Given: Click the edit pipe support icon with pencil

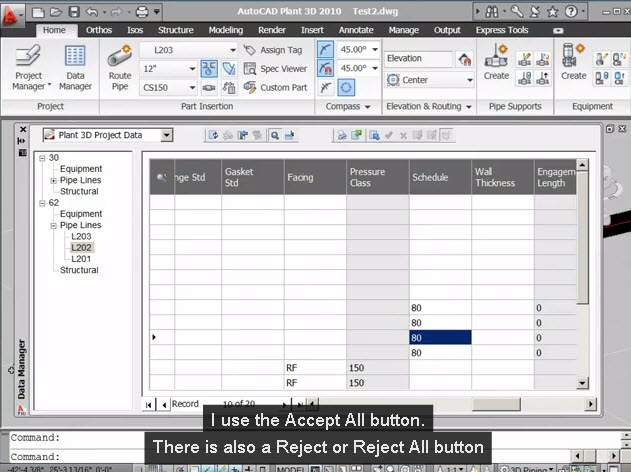Looking at the screenshot, I should (524, 60).
